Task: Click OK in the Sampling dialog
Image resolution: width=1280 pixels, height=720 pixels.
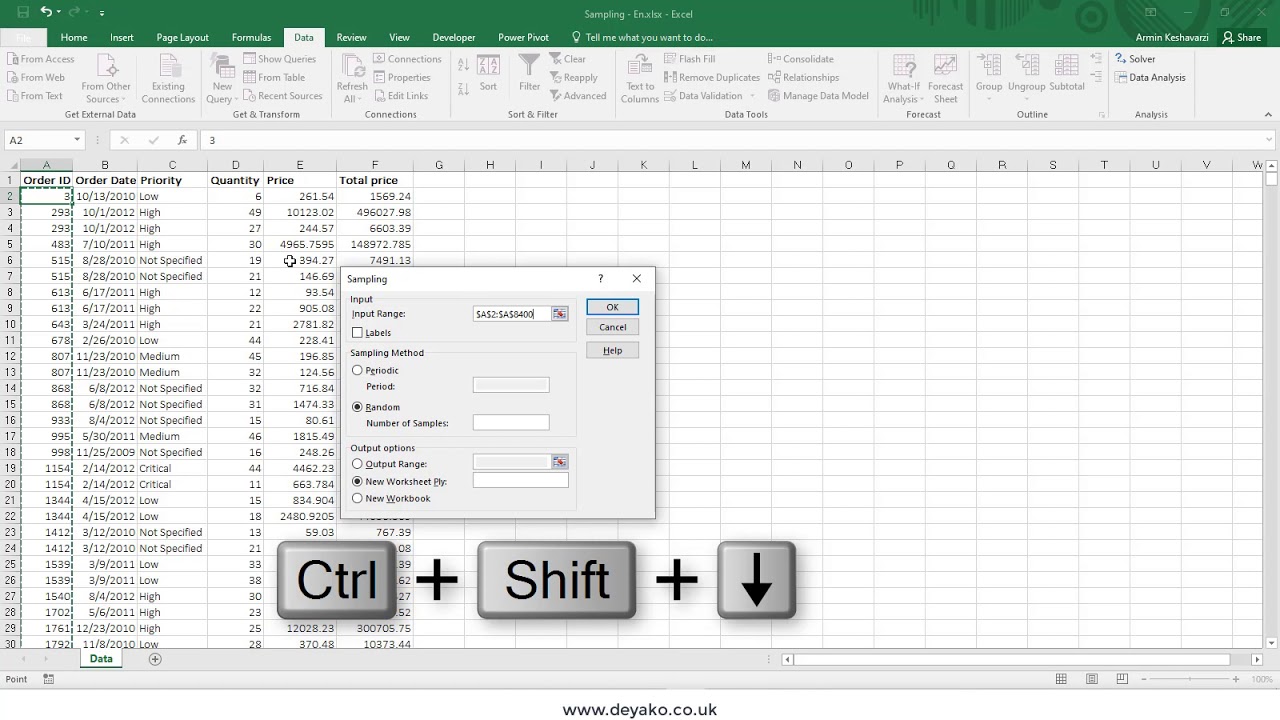Action: click(x=612, y=307)
